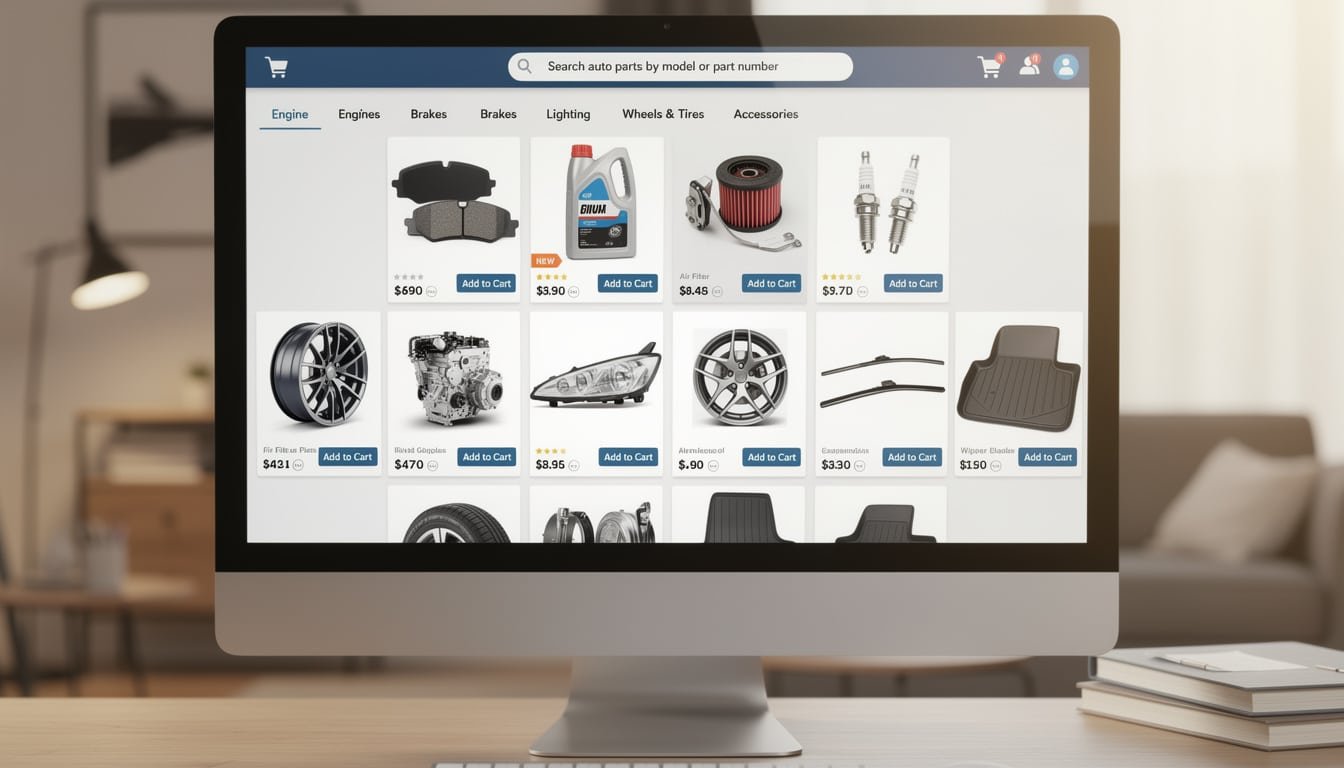Go to the Accessories tab
Viewport: 1344px width, 768px height.
tap(766, 114)
